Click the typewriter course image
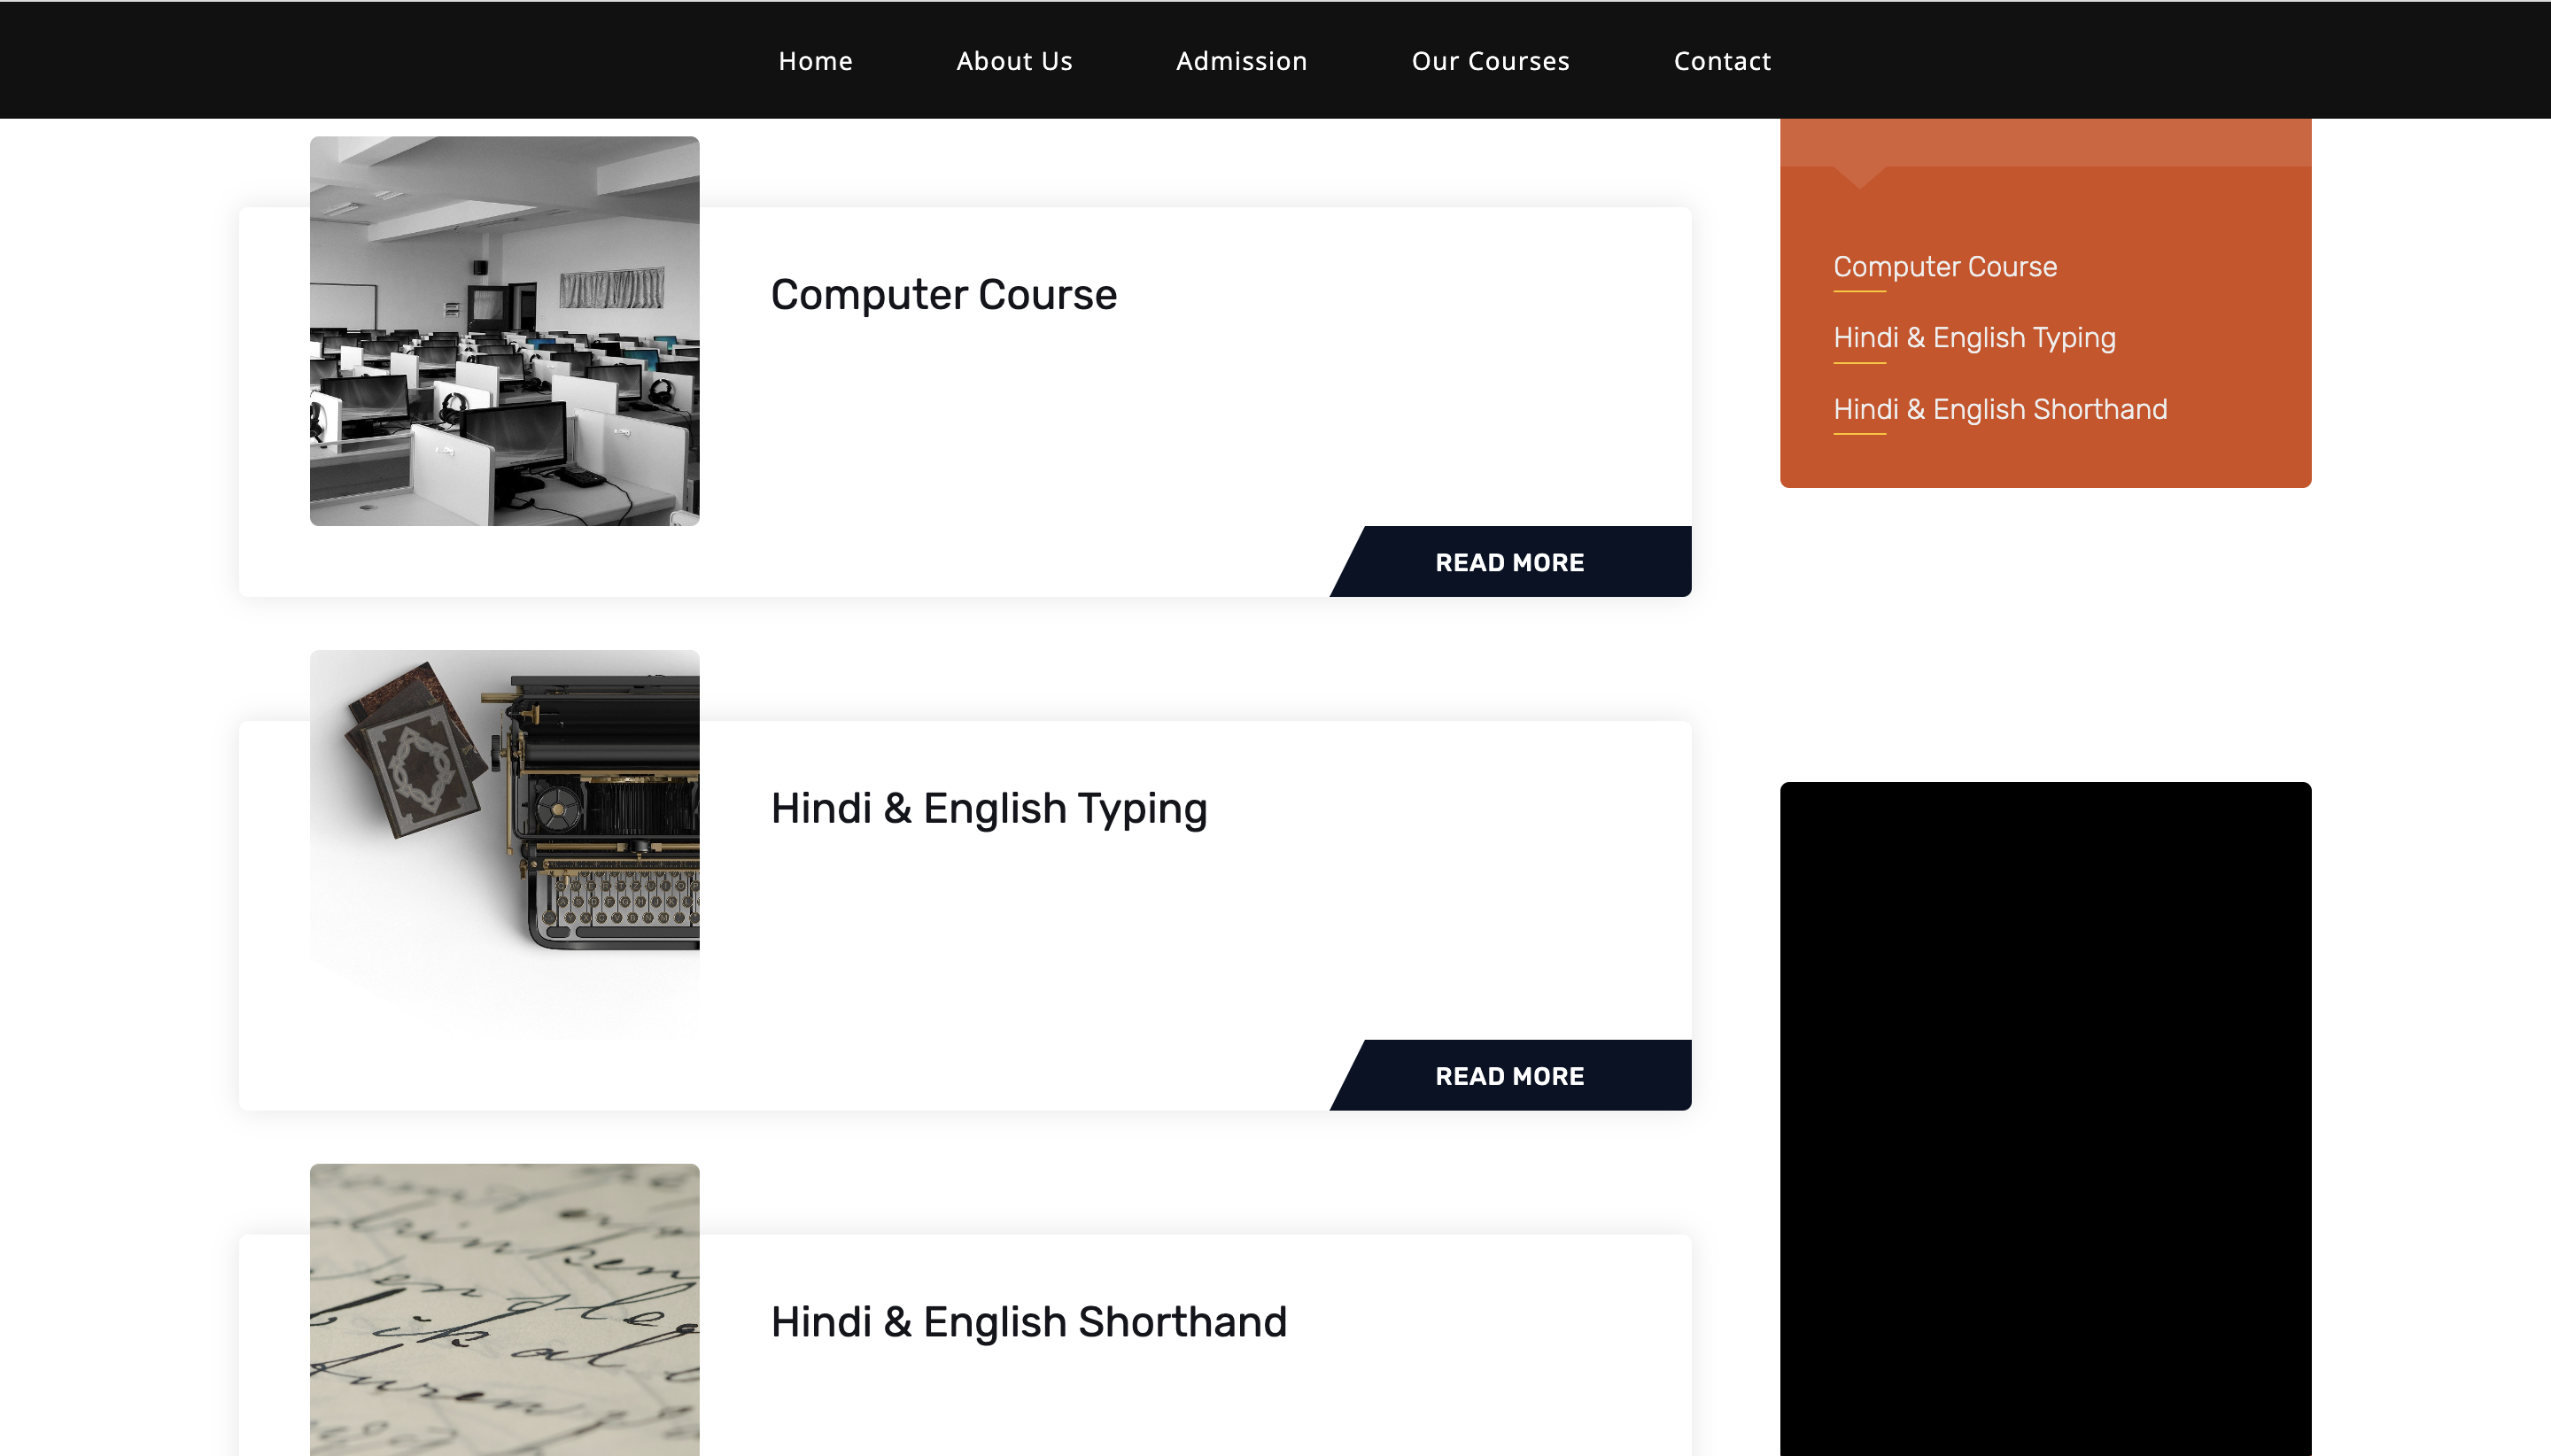 pos(504,844)
